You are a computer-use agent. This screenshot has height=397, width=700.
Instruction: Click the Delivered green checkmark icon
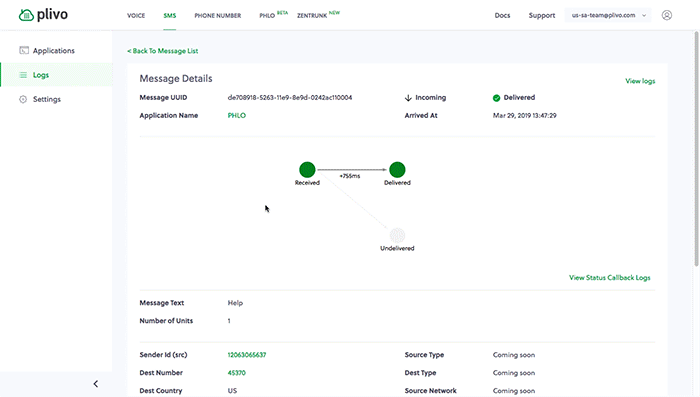pos(496,98)
